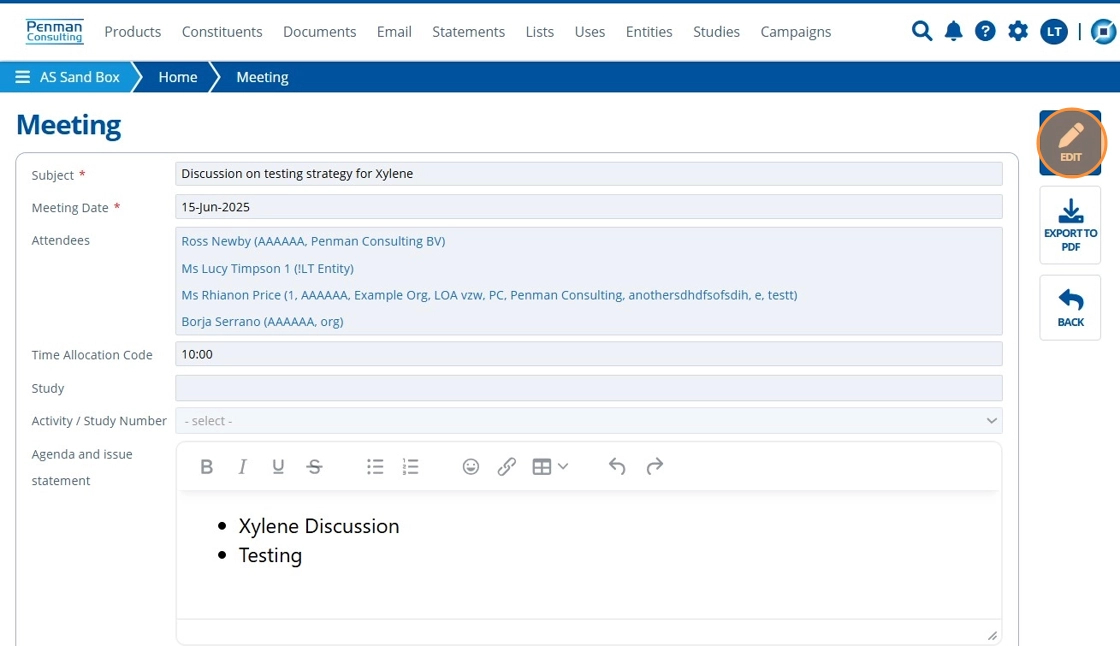Redo the last editor change

(x=654, y=467)
